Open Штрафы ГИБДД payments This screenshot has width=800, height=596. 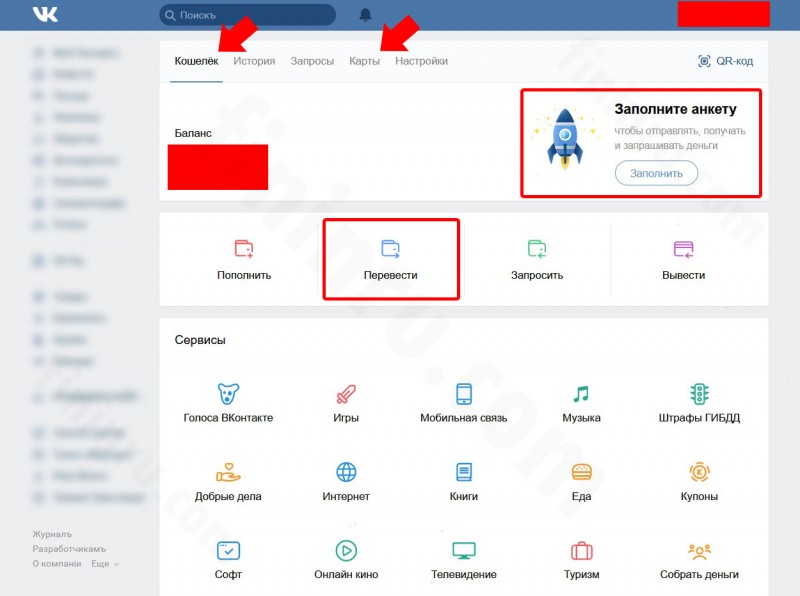point(699,403)
